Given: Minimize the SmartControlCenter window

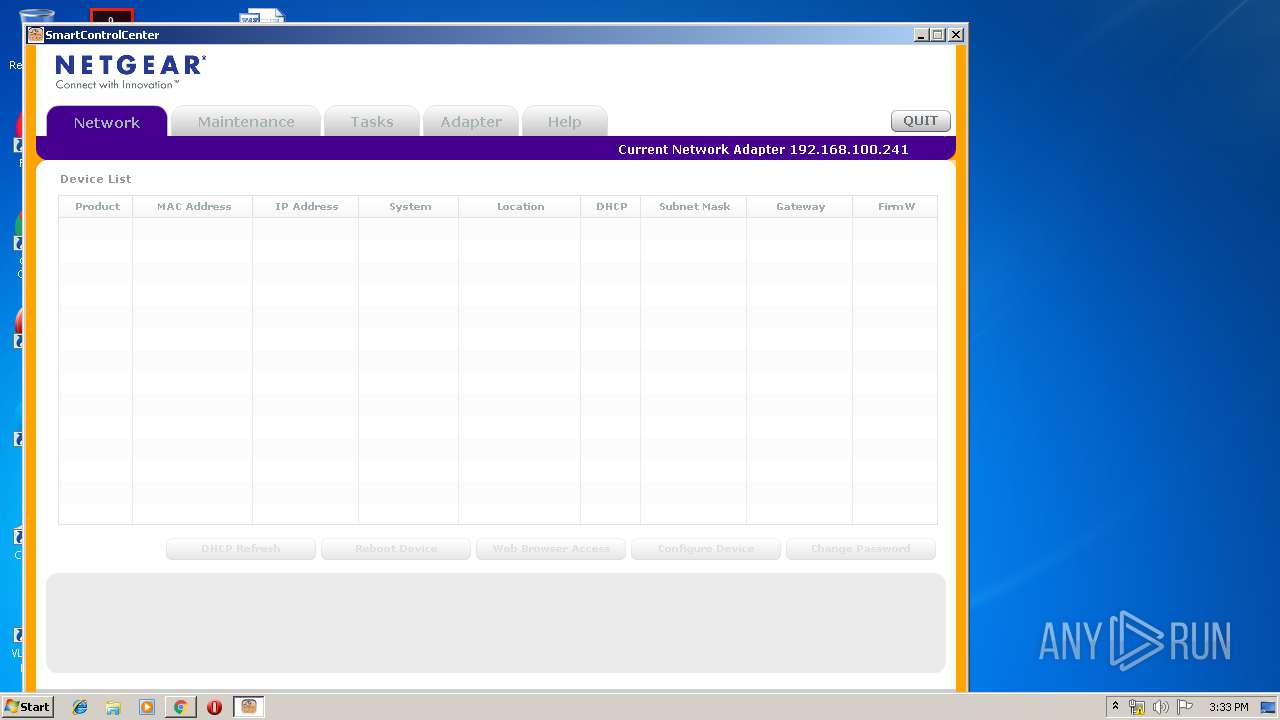Looking at the screenshot, I should click(x=921, y=35).
